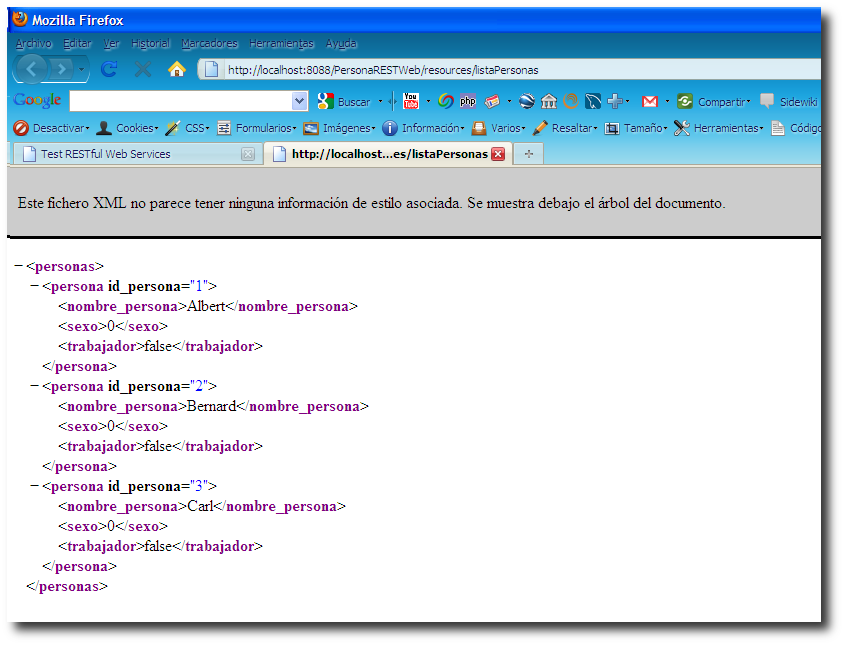Go back with the Back arrow button
This screenshot has height=645, width=844.
pyautogui.click(x=31, y=69)
